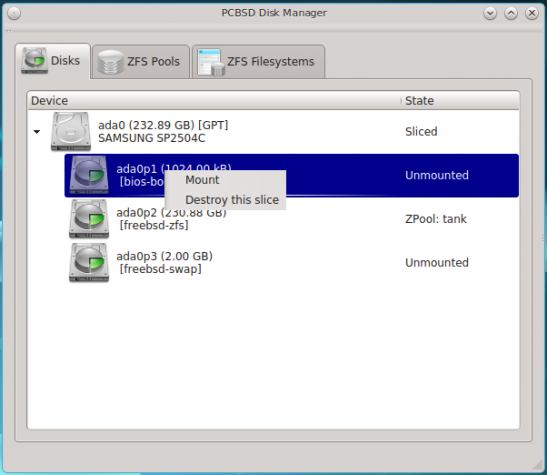Click the ada0 hard drive icon
This screenshot has height=475, width=547.
point(71,131)
